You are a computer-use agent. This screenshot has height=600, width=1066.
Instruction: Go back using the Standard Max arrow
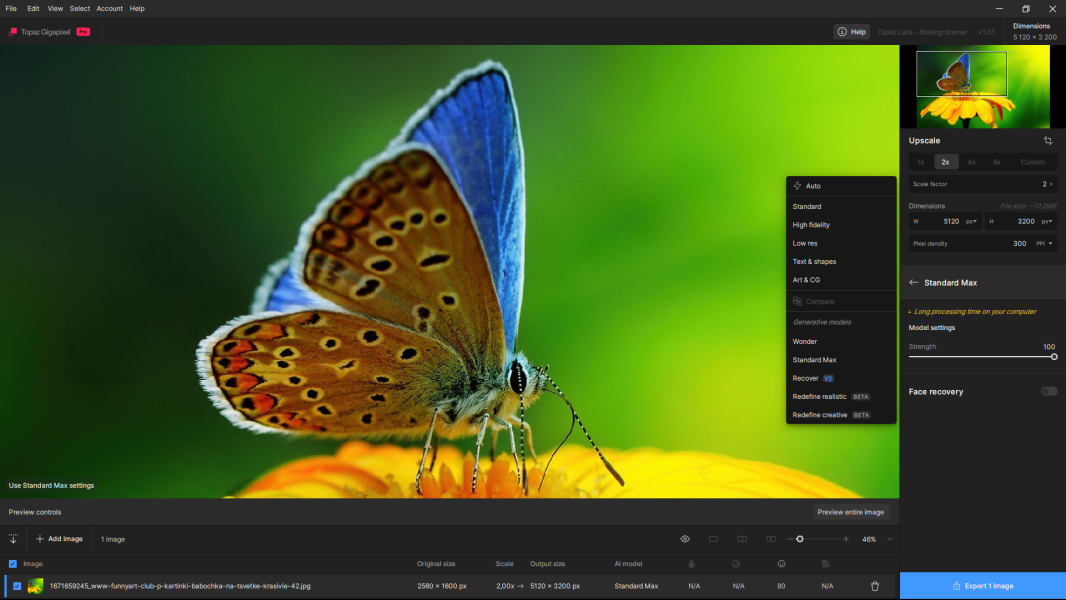[x=913, y=283]
